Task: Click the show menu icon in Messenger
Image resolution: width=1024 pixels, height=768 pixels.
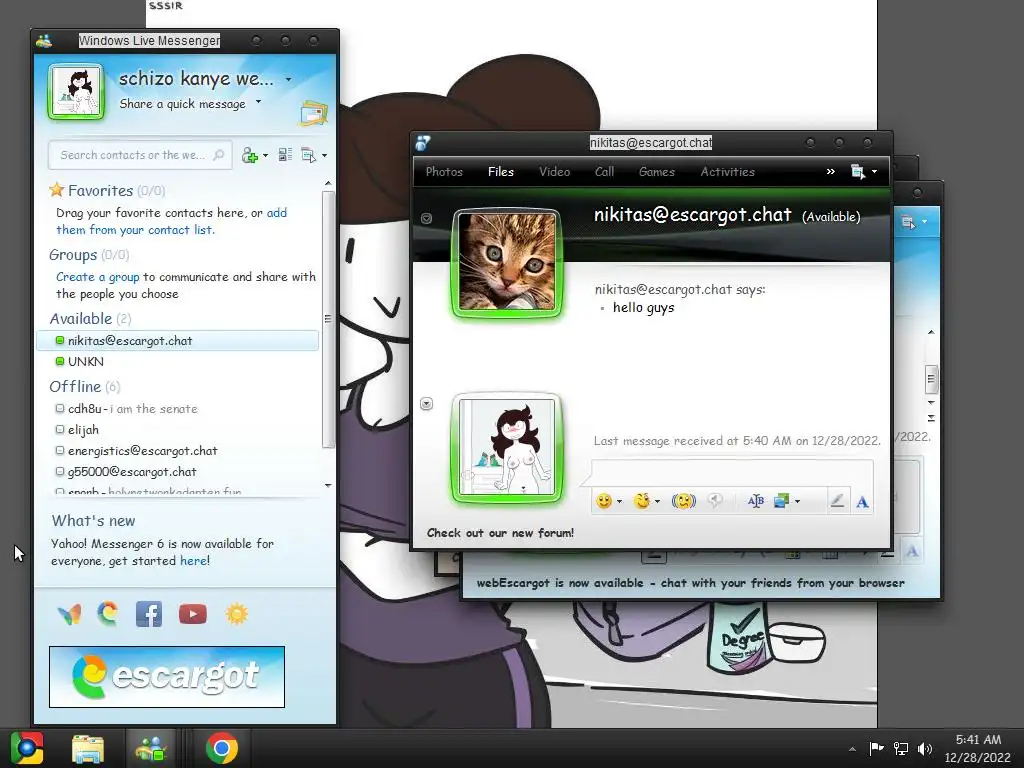Action: coord(308,155)
